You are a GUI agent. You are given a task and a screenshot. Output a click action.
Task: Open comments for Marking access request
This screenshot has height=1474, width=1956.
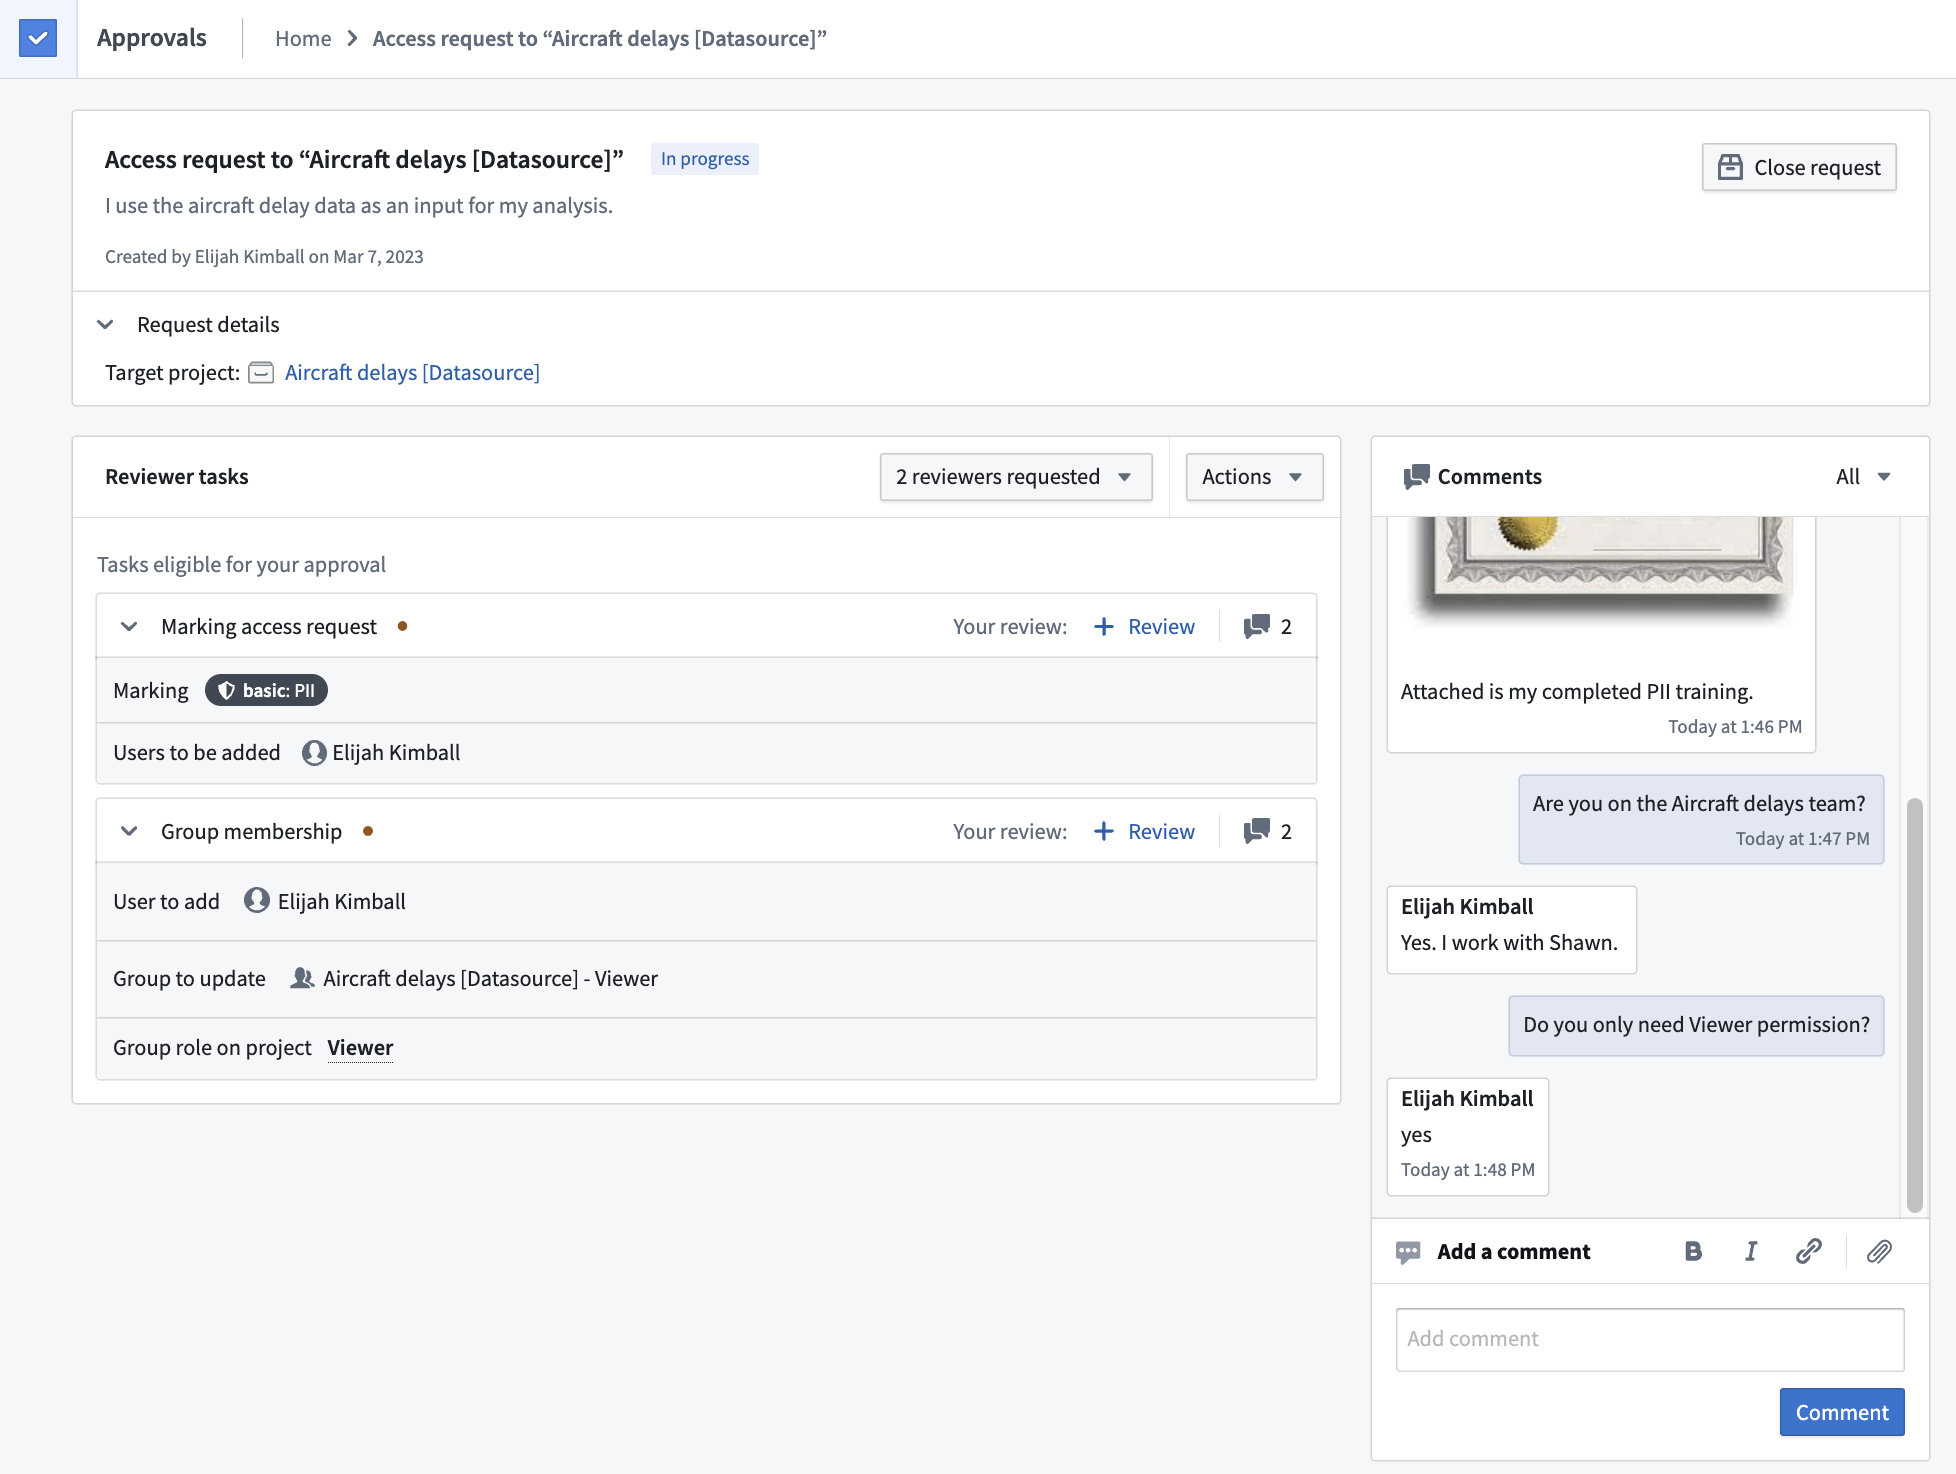pos(1267,626)
